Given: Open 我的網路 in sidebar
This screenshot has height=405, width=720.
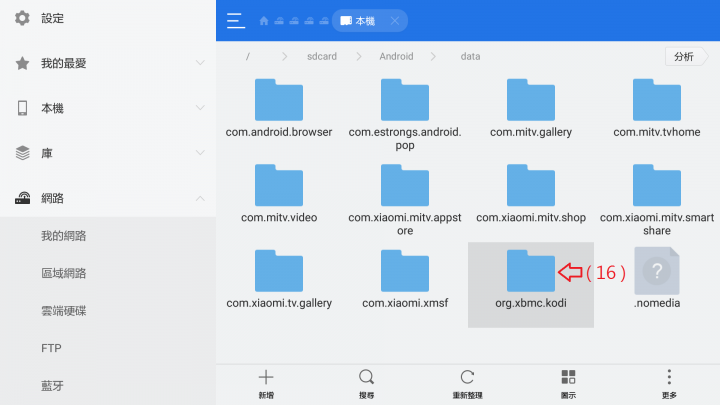Looking at the screenshot, I should (63, 236).
